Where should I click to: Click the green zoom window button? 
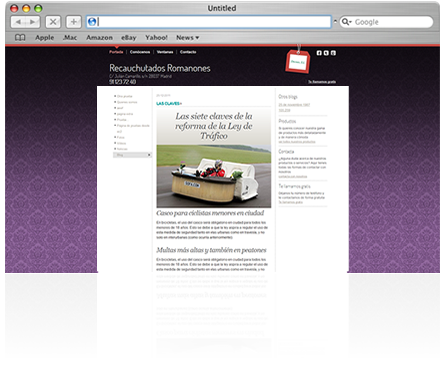coord(38,8)
